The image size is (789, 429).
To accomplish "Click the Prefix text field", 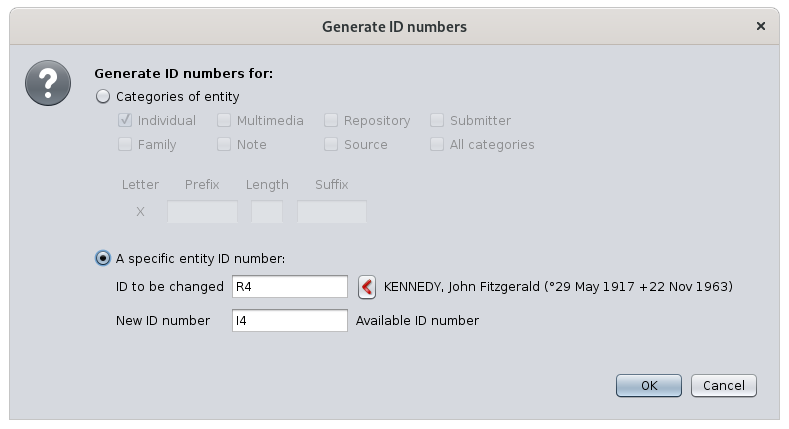I will coord(202,211).
